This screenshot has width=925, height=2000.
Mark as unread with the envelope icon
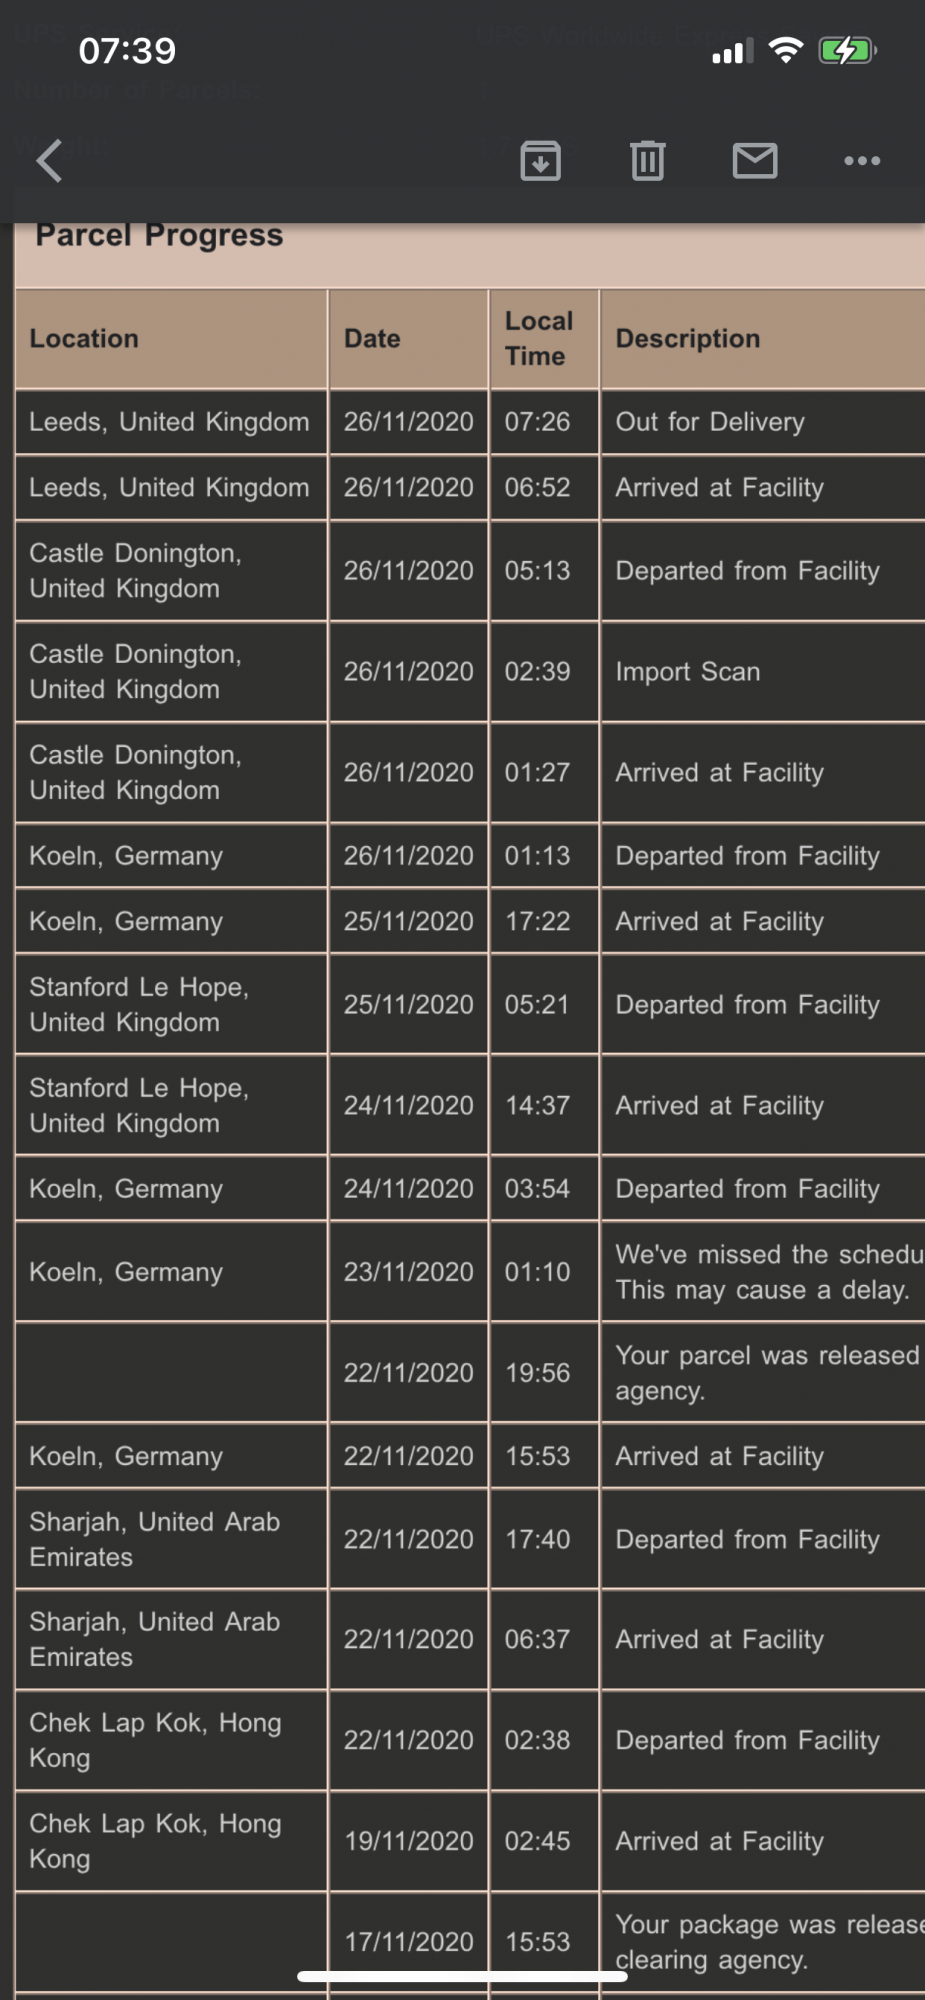tap(755, 160)
